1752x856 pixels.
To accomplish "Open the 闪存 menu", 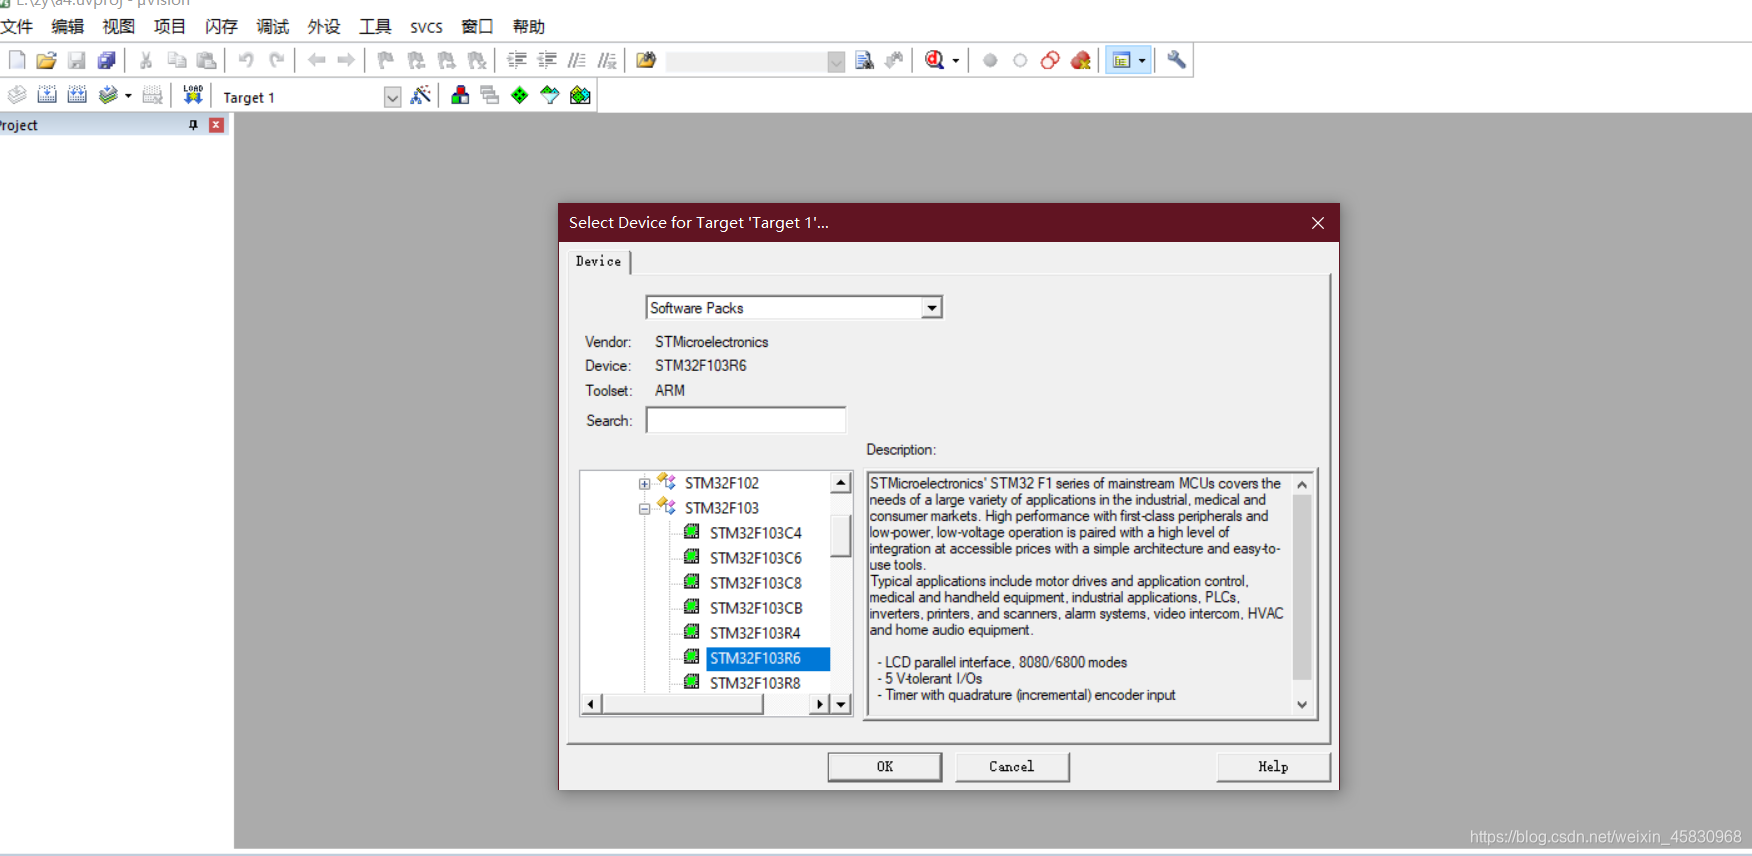I will 221,26.
